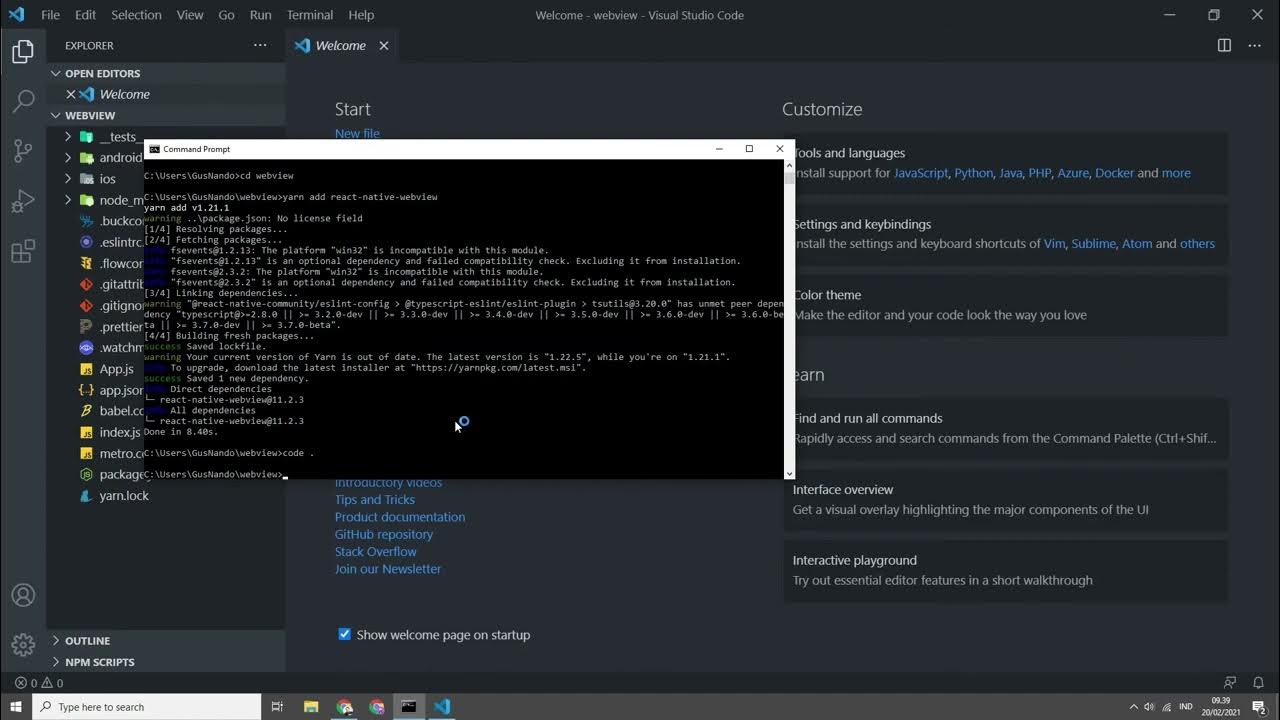This screenshot has height=720, width=1280.
Task: Open the Edit menu
Action: tap(85, 15)
